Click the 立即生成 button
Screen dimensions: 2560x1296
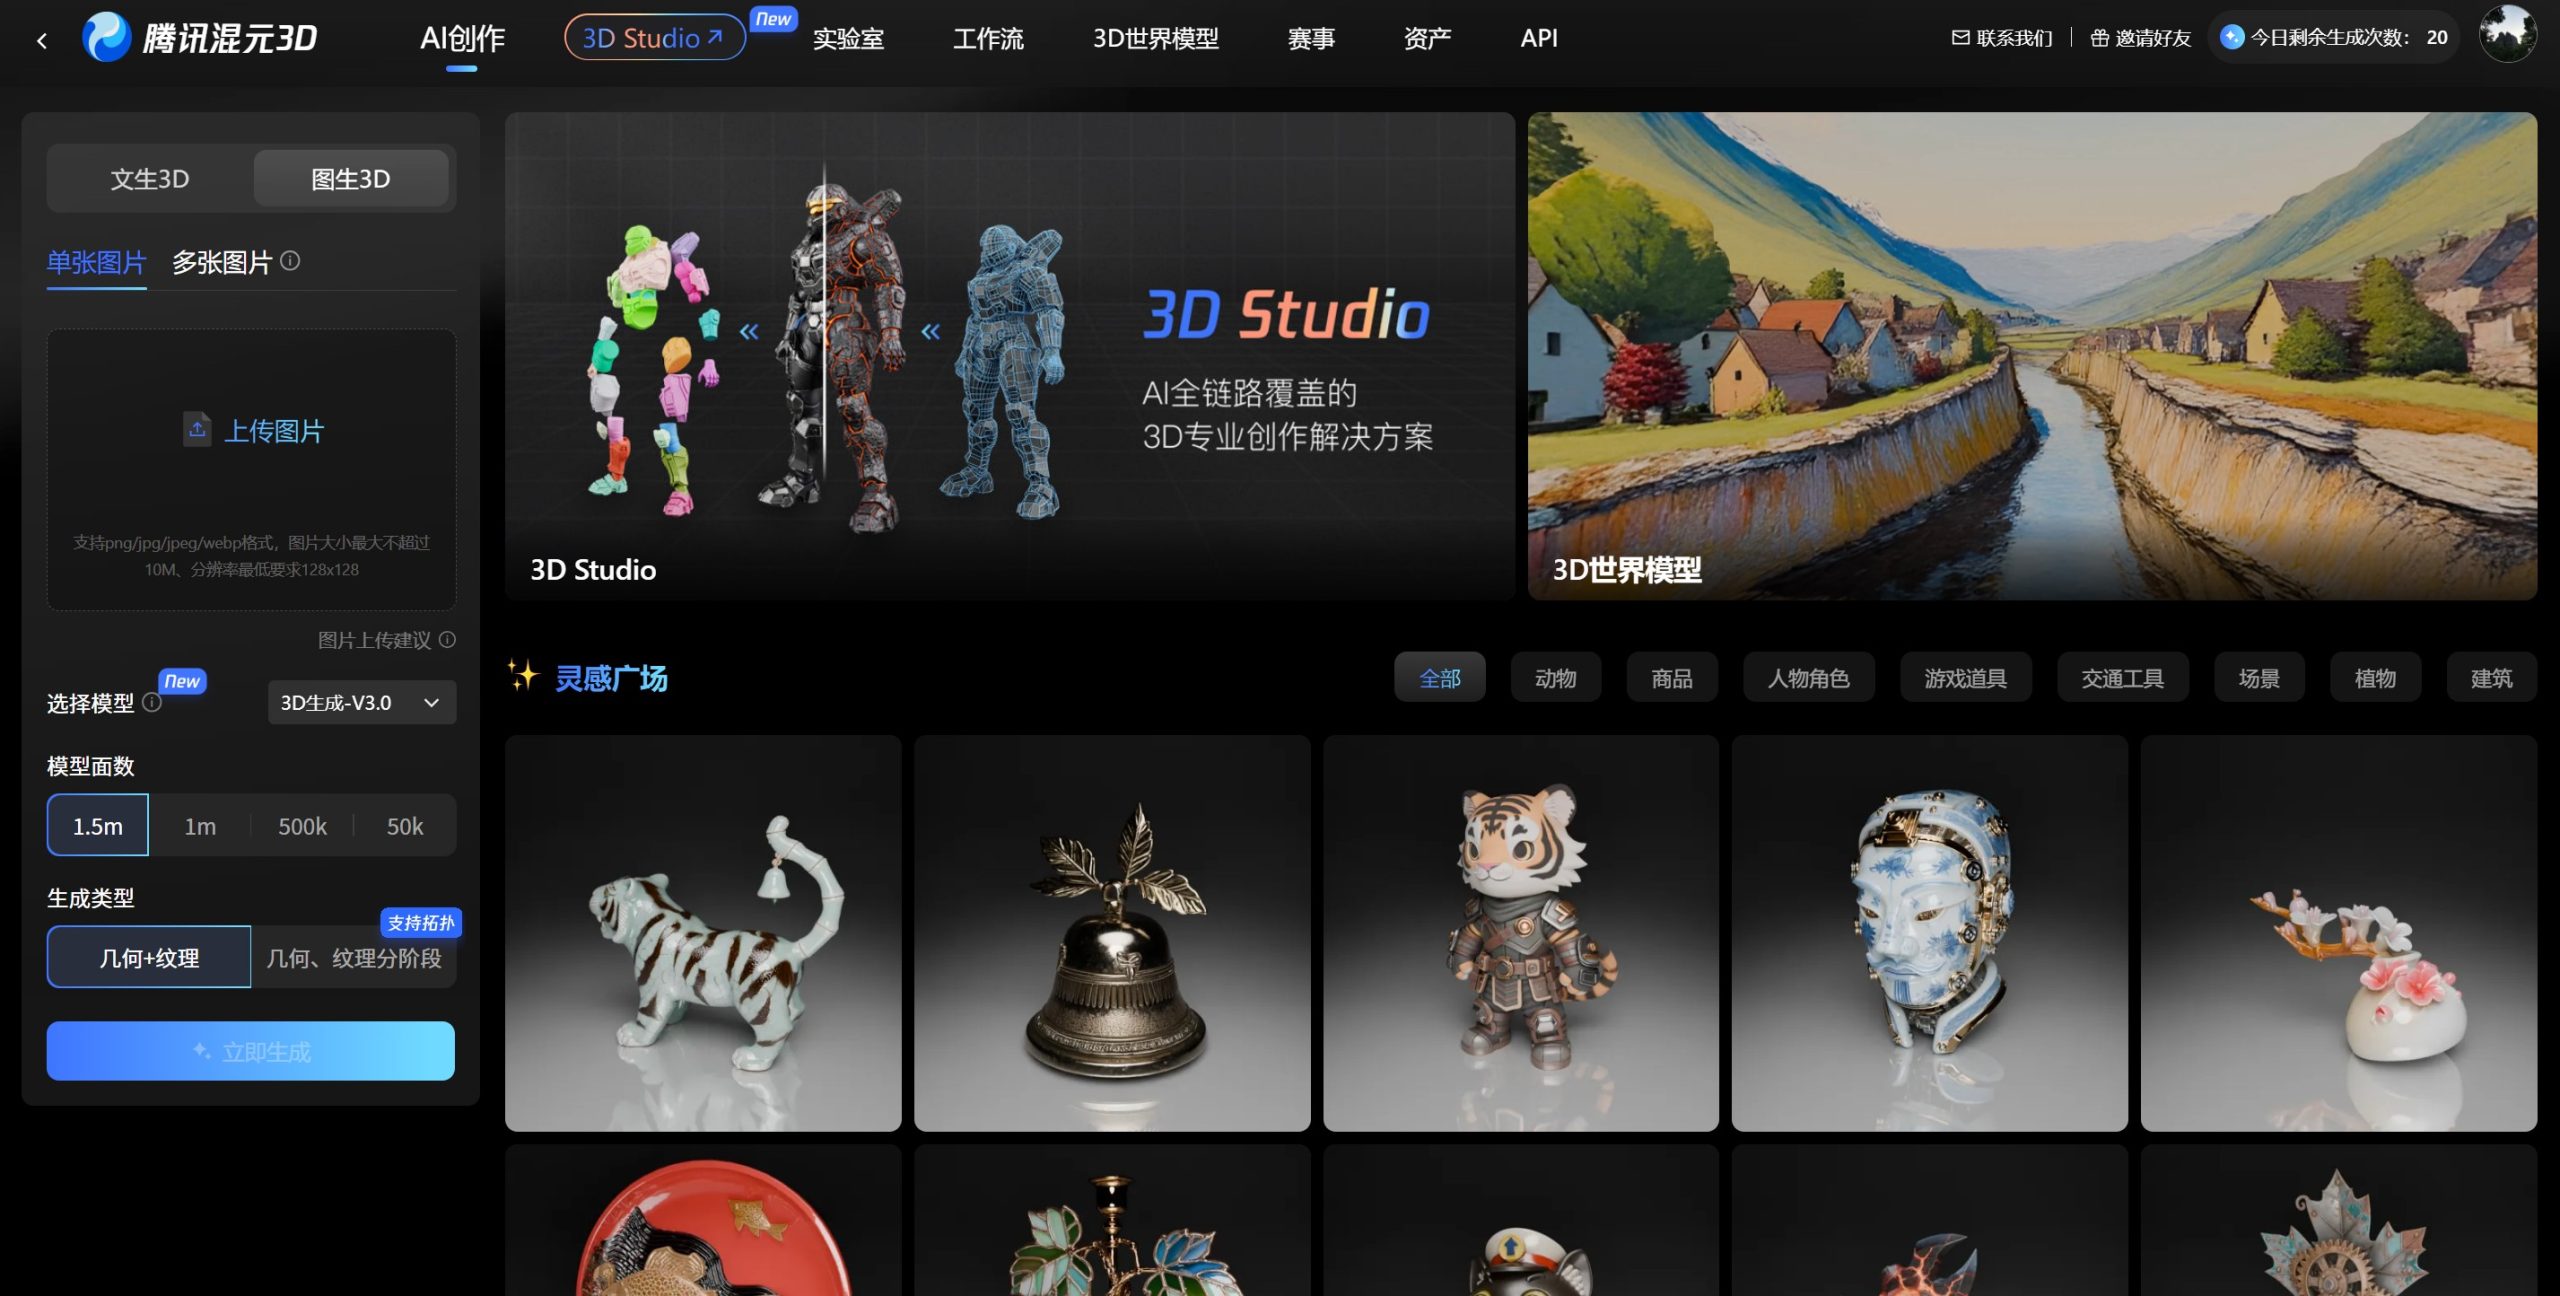tap(250, 1050)
